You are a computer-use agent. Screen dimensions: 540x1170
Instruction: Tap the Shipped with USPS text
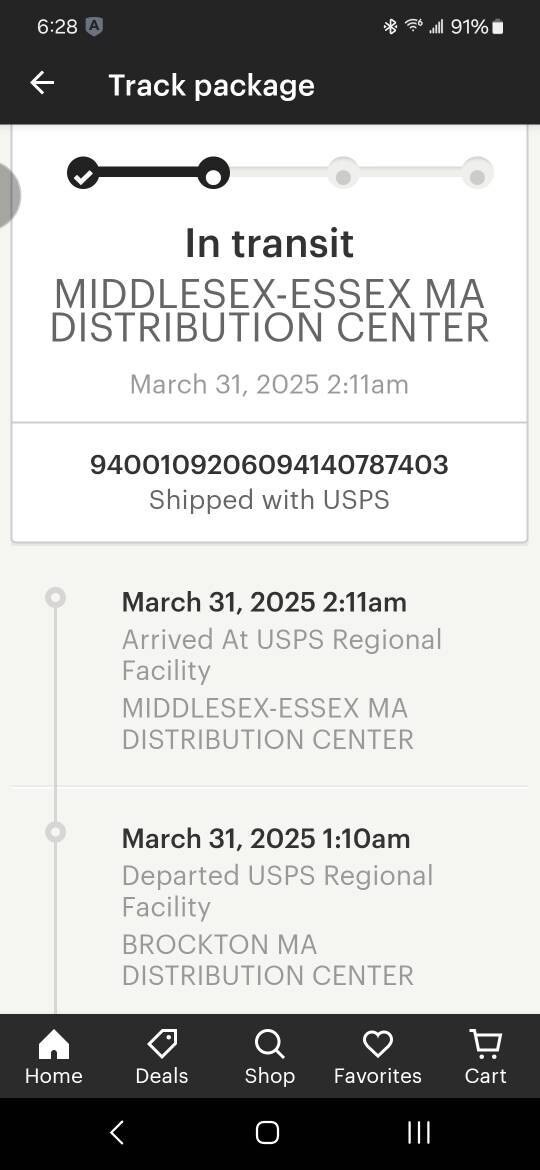[x=269, y=499]
